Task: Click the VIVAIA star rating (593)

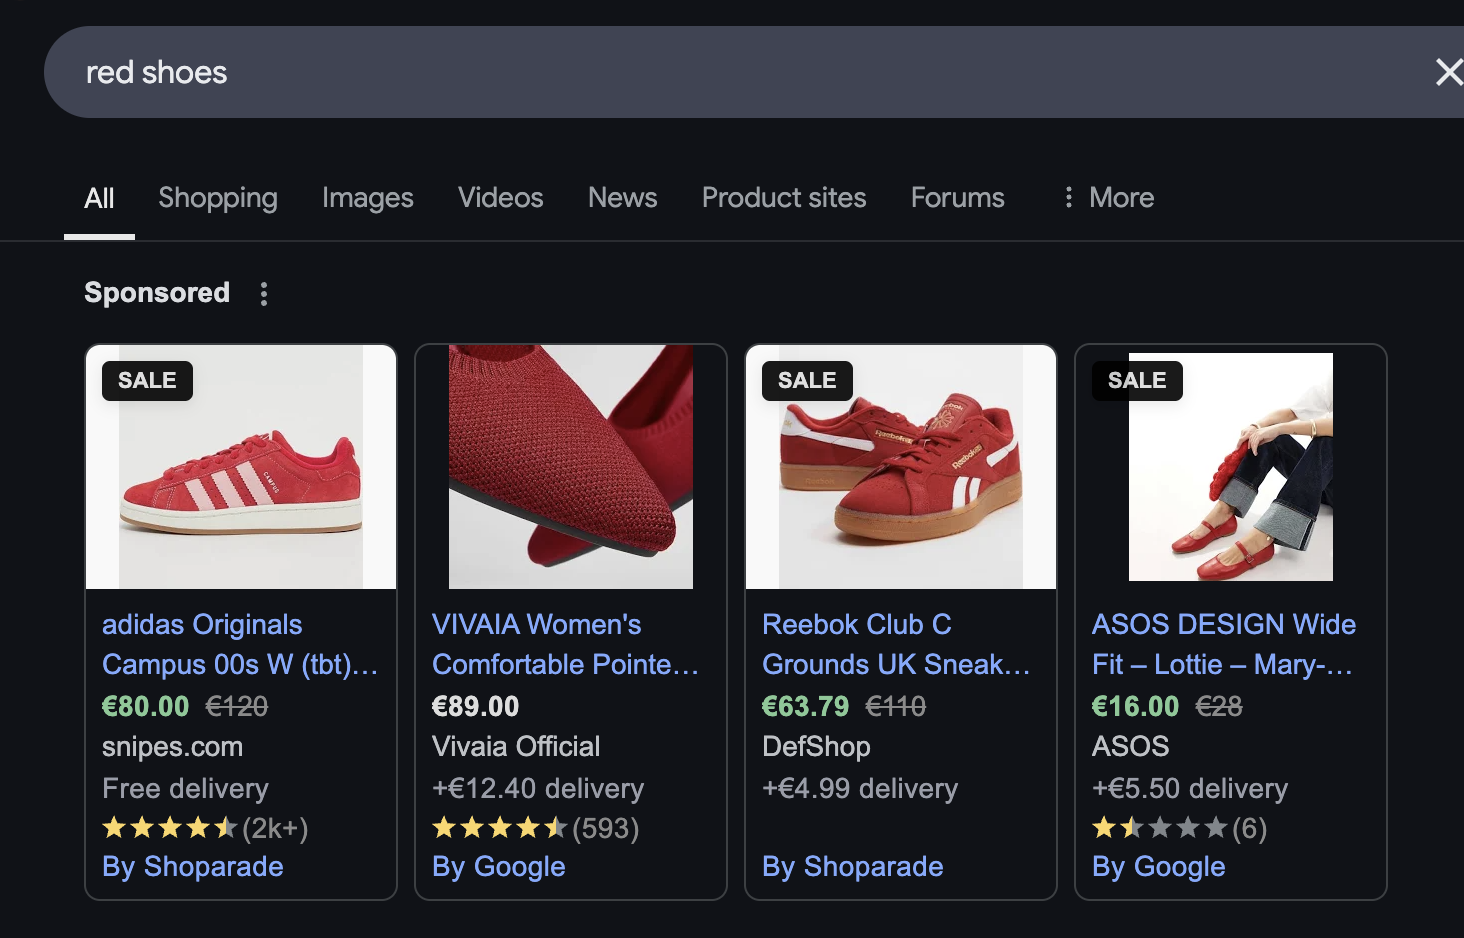Action: (x=536, y=828)
